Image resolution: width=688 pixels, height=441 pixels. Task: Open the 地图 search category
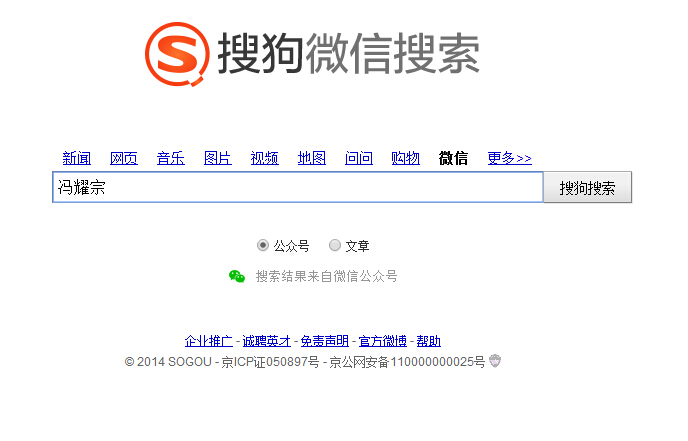(x=312, y=158)
